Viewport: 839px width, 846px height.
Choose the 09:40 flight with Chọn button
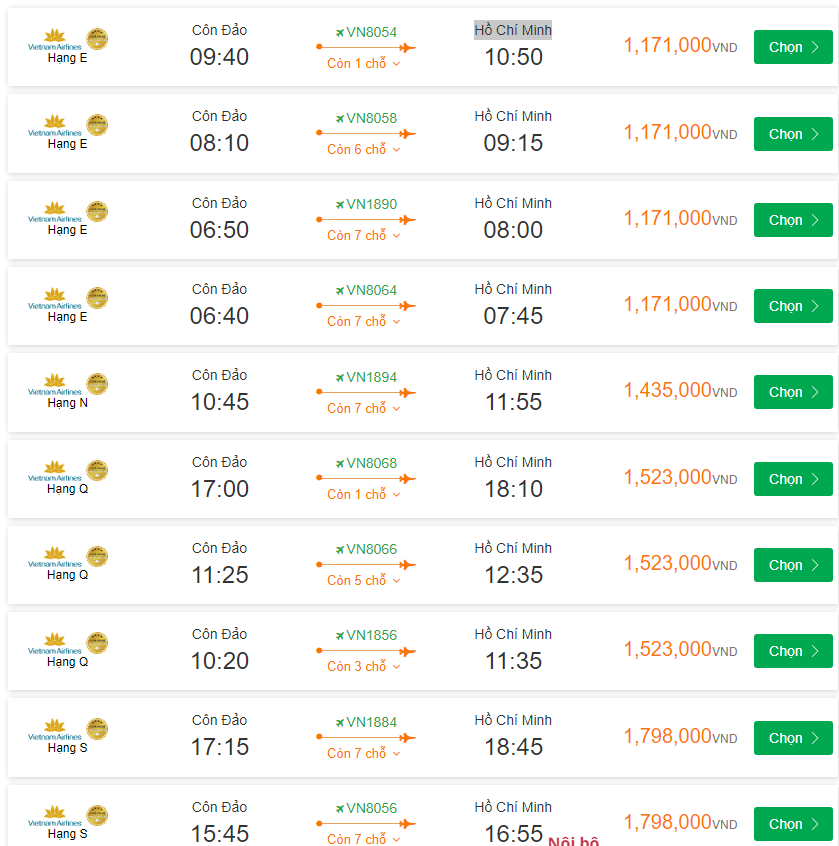(x=793, y=47)
